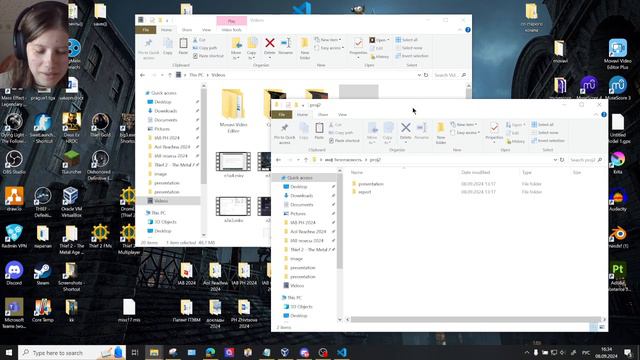Open Copy to dropdown in proj2 window
The height and width of the screenshot is (360, 640).
click(x=388, y=133)
